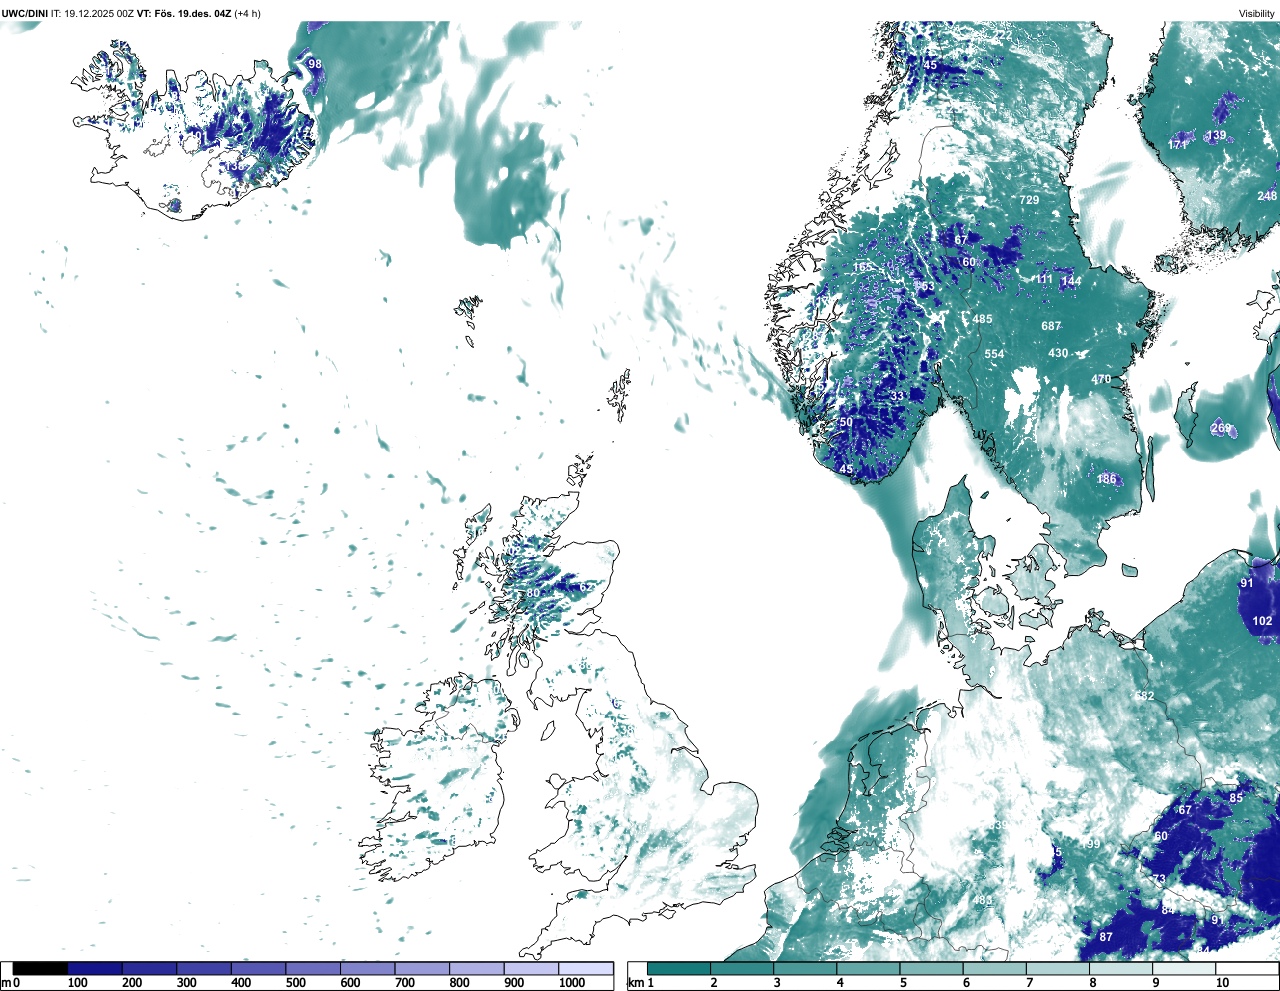Screen dimensions: 1280x991
Task: Click the '1000' label on metres legend
Action: [x=572, y=983]
